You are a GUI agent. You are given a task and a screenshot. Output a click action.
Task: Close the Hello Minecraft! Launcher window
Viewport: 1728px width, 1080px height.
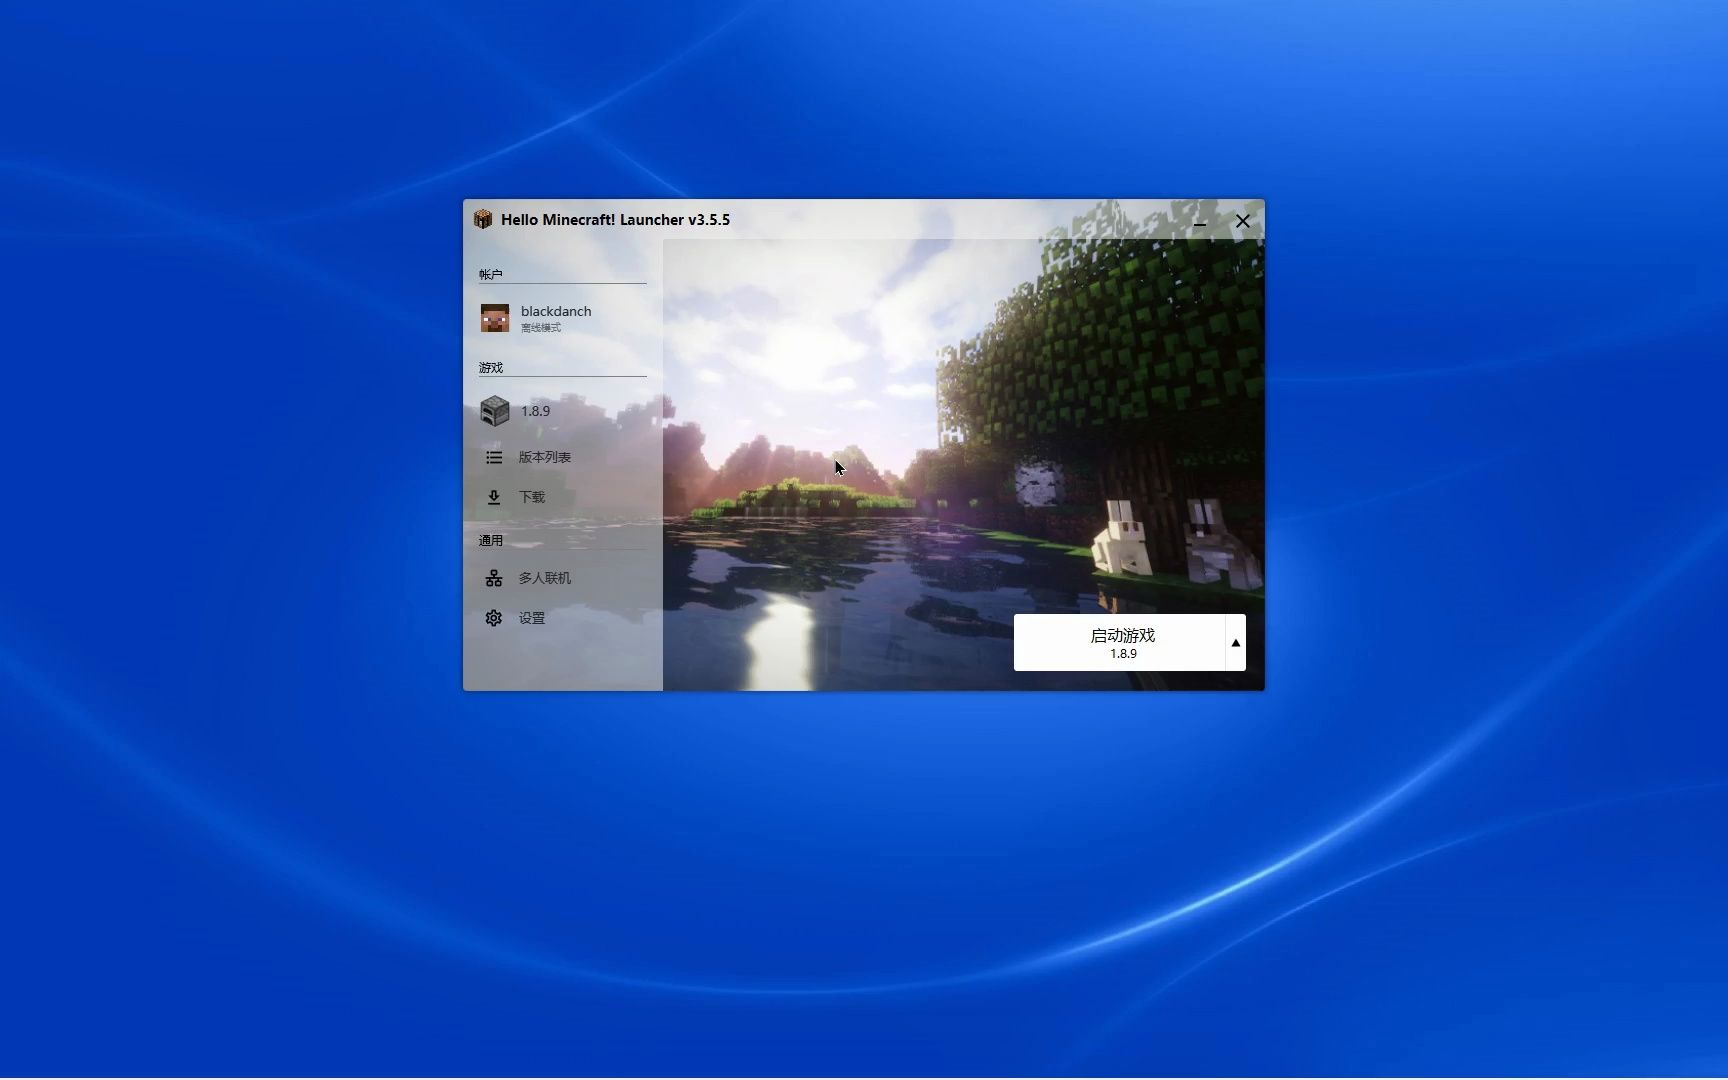(x=1243, y=221)
